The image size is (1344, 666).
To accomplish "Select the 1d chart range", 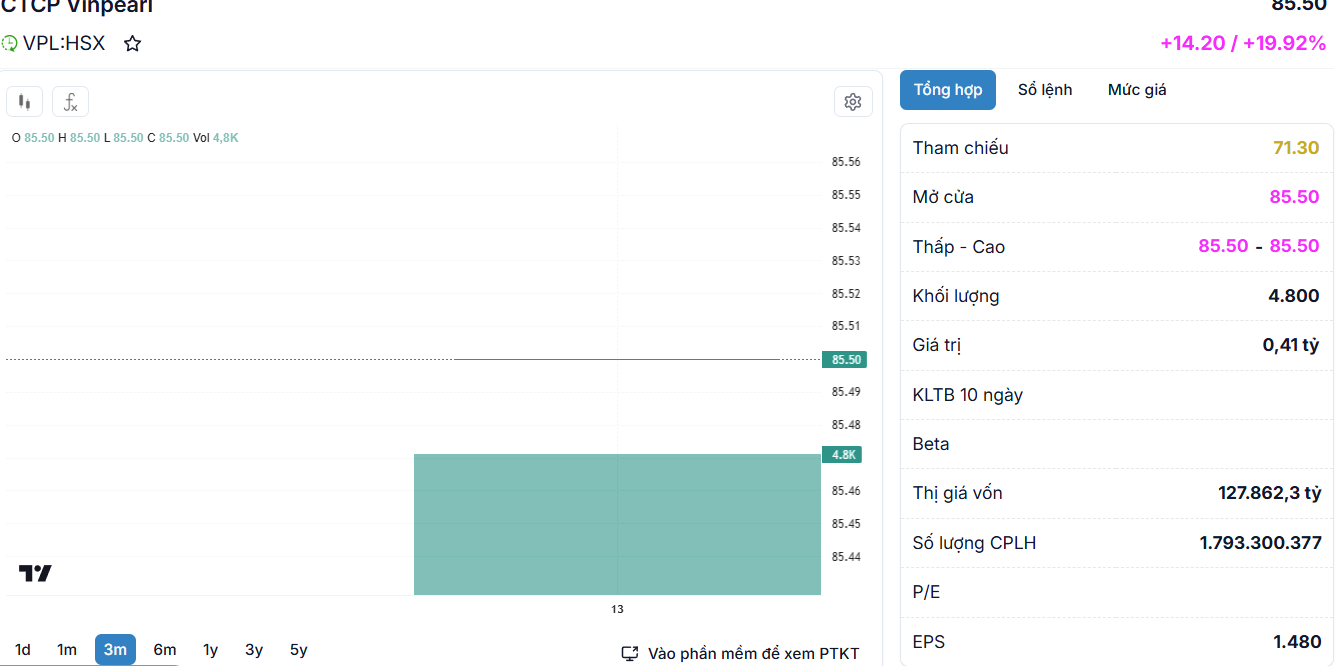I will (23, 650).
